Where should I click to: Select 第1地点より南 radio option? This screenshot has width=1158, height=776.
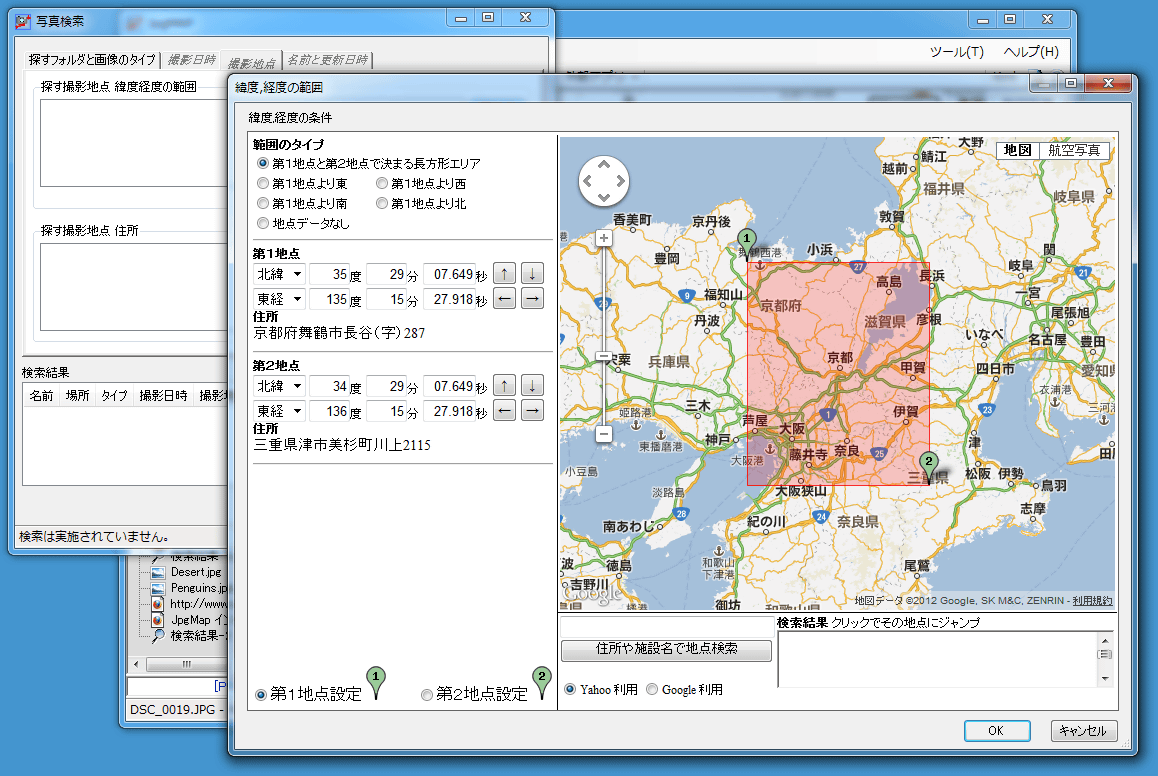coord(262,203)
